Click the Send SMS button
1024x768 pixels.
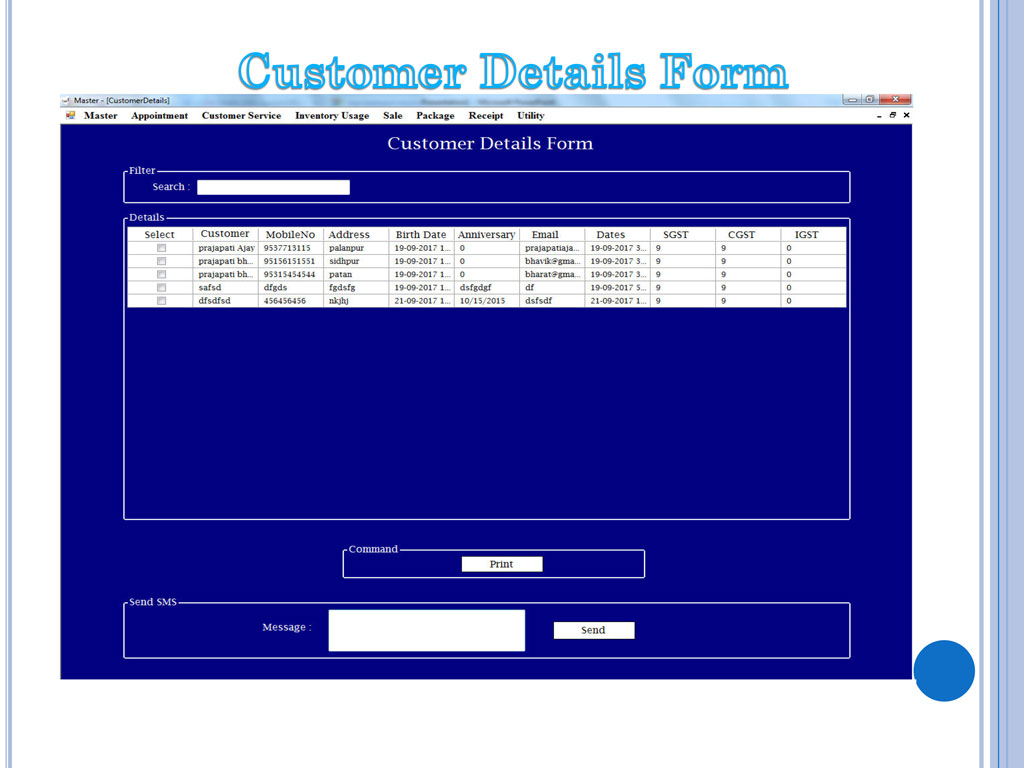(x=594, y=630)
